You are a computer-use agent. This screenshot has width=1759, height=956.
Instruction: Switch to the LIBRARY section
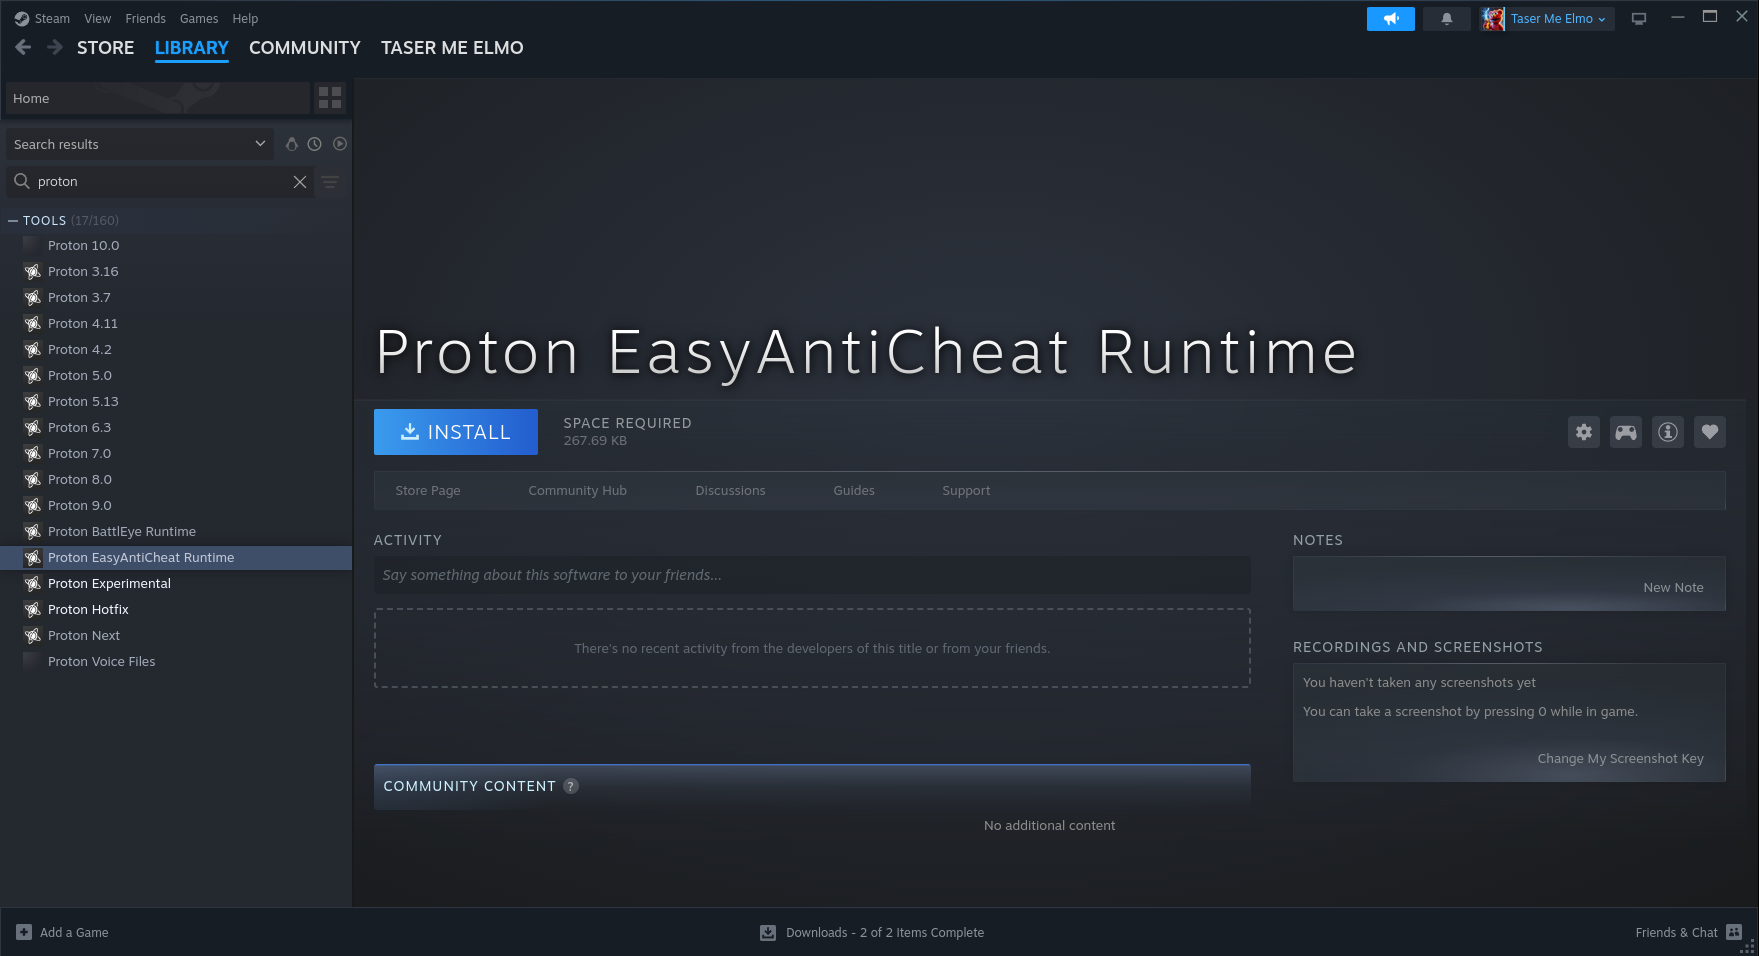tap(192, 48)
